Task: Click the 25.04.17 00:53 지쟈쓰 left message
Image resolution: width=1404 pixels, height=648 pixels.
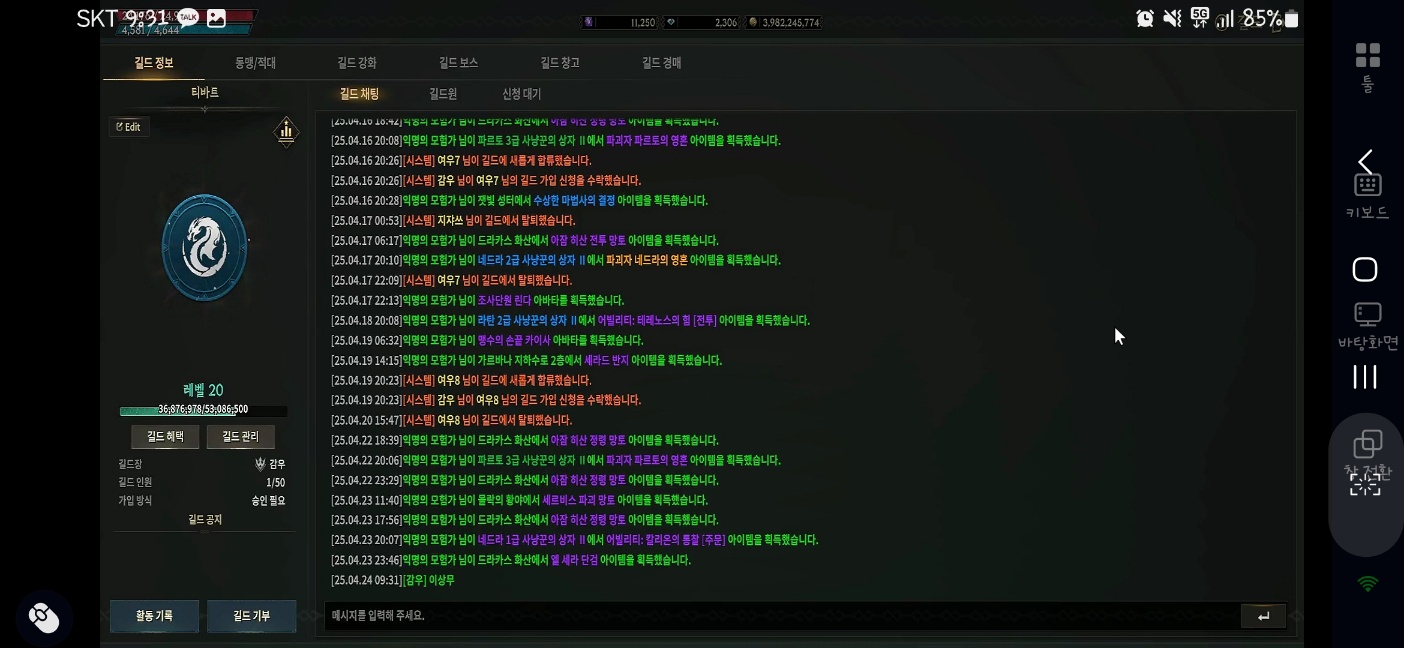Action: coord(453,220)
